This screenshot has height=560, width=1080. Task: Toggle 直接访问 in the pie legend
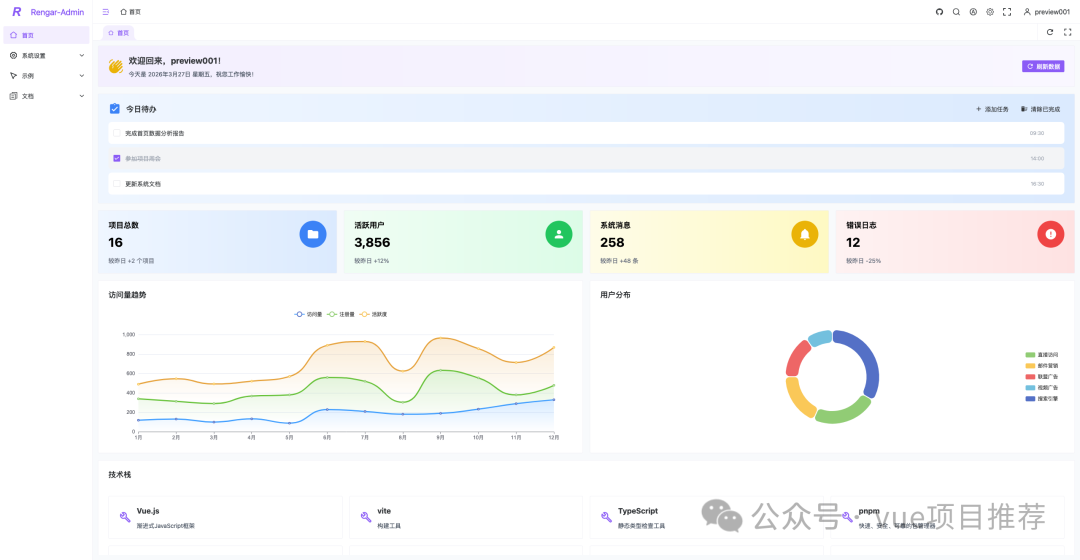point(1041,355)
